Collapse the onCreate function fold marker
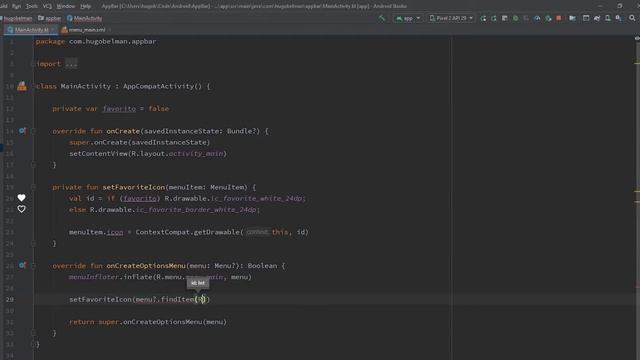Screen dimensions: 640x360 (x=34, y=131)
